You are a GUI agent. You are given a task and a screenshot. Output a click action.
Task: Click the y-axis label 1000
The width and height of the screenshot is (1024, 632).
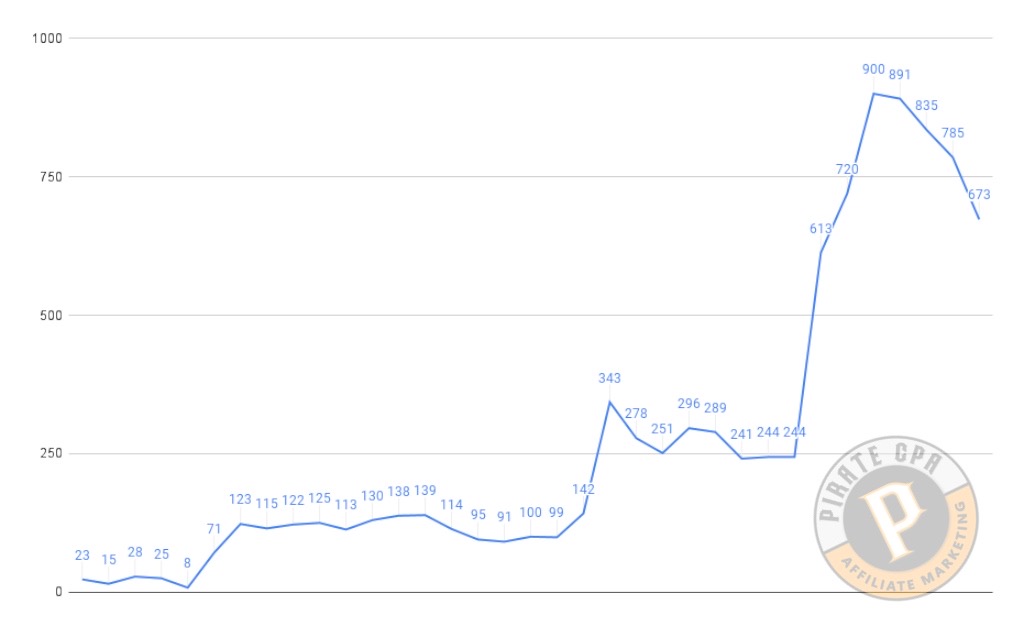pyautogui.click(x=47, y=39)
